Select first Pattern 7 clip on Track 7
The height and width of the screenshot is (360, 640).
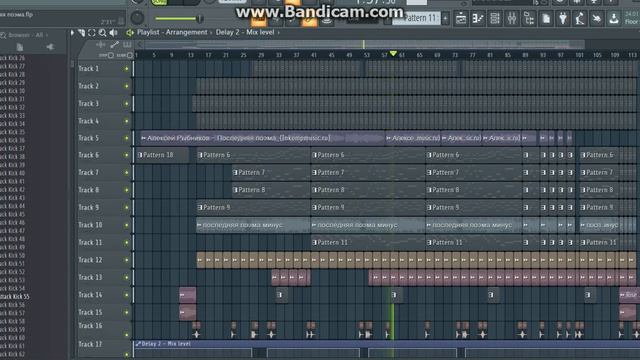(271, 173)
